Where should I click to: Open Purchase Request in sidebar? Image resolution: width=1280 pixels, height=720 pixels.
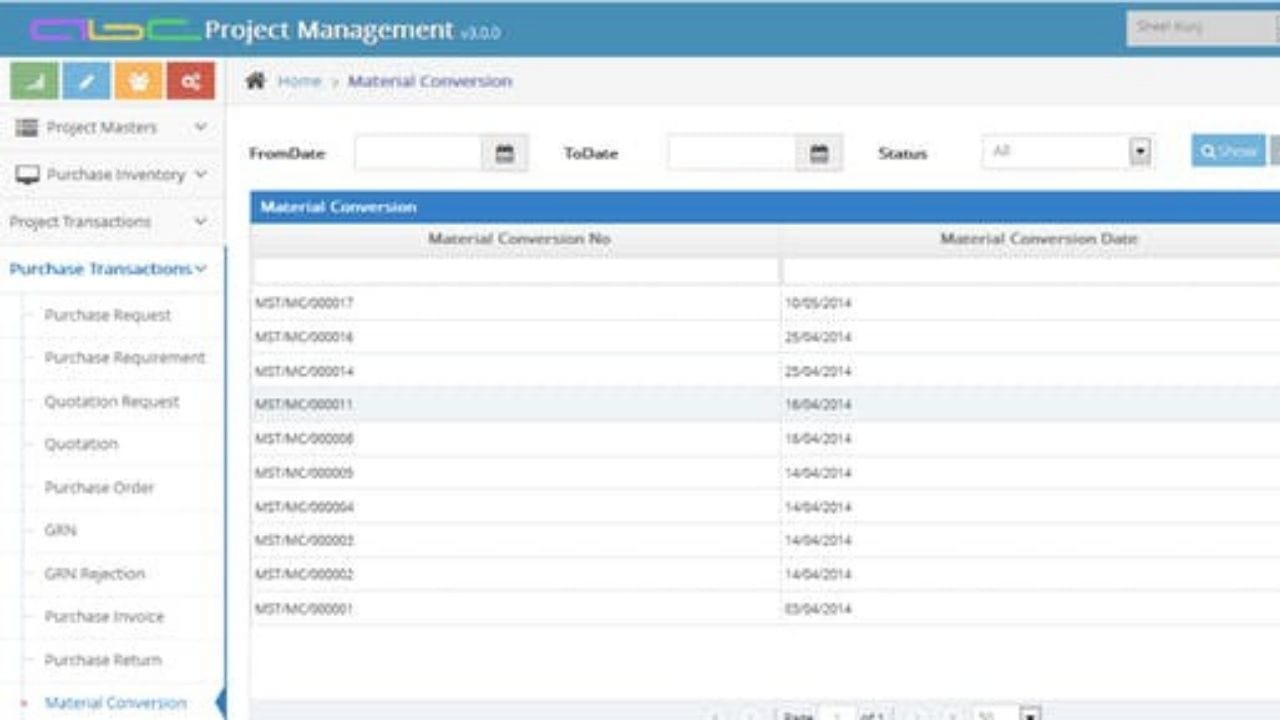click(x=107, y=315)
